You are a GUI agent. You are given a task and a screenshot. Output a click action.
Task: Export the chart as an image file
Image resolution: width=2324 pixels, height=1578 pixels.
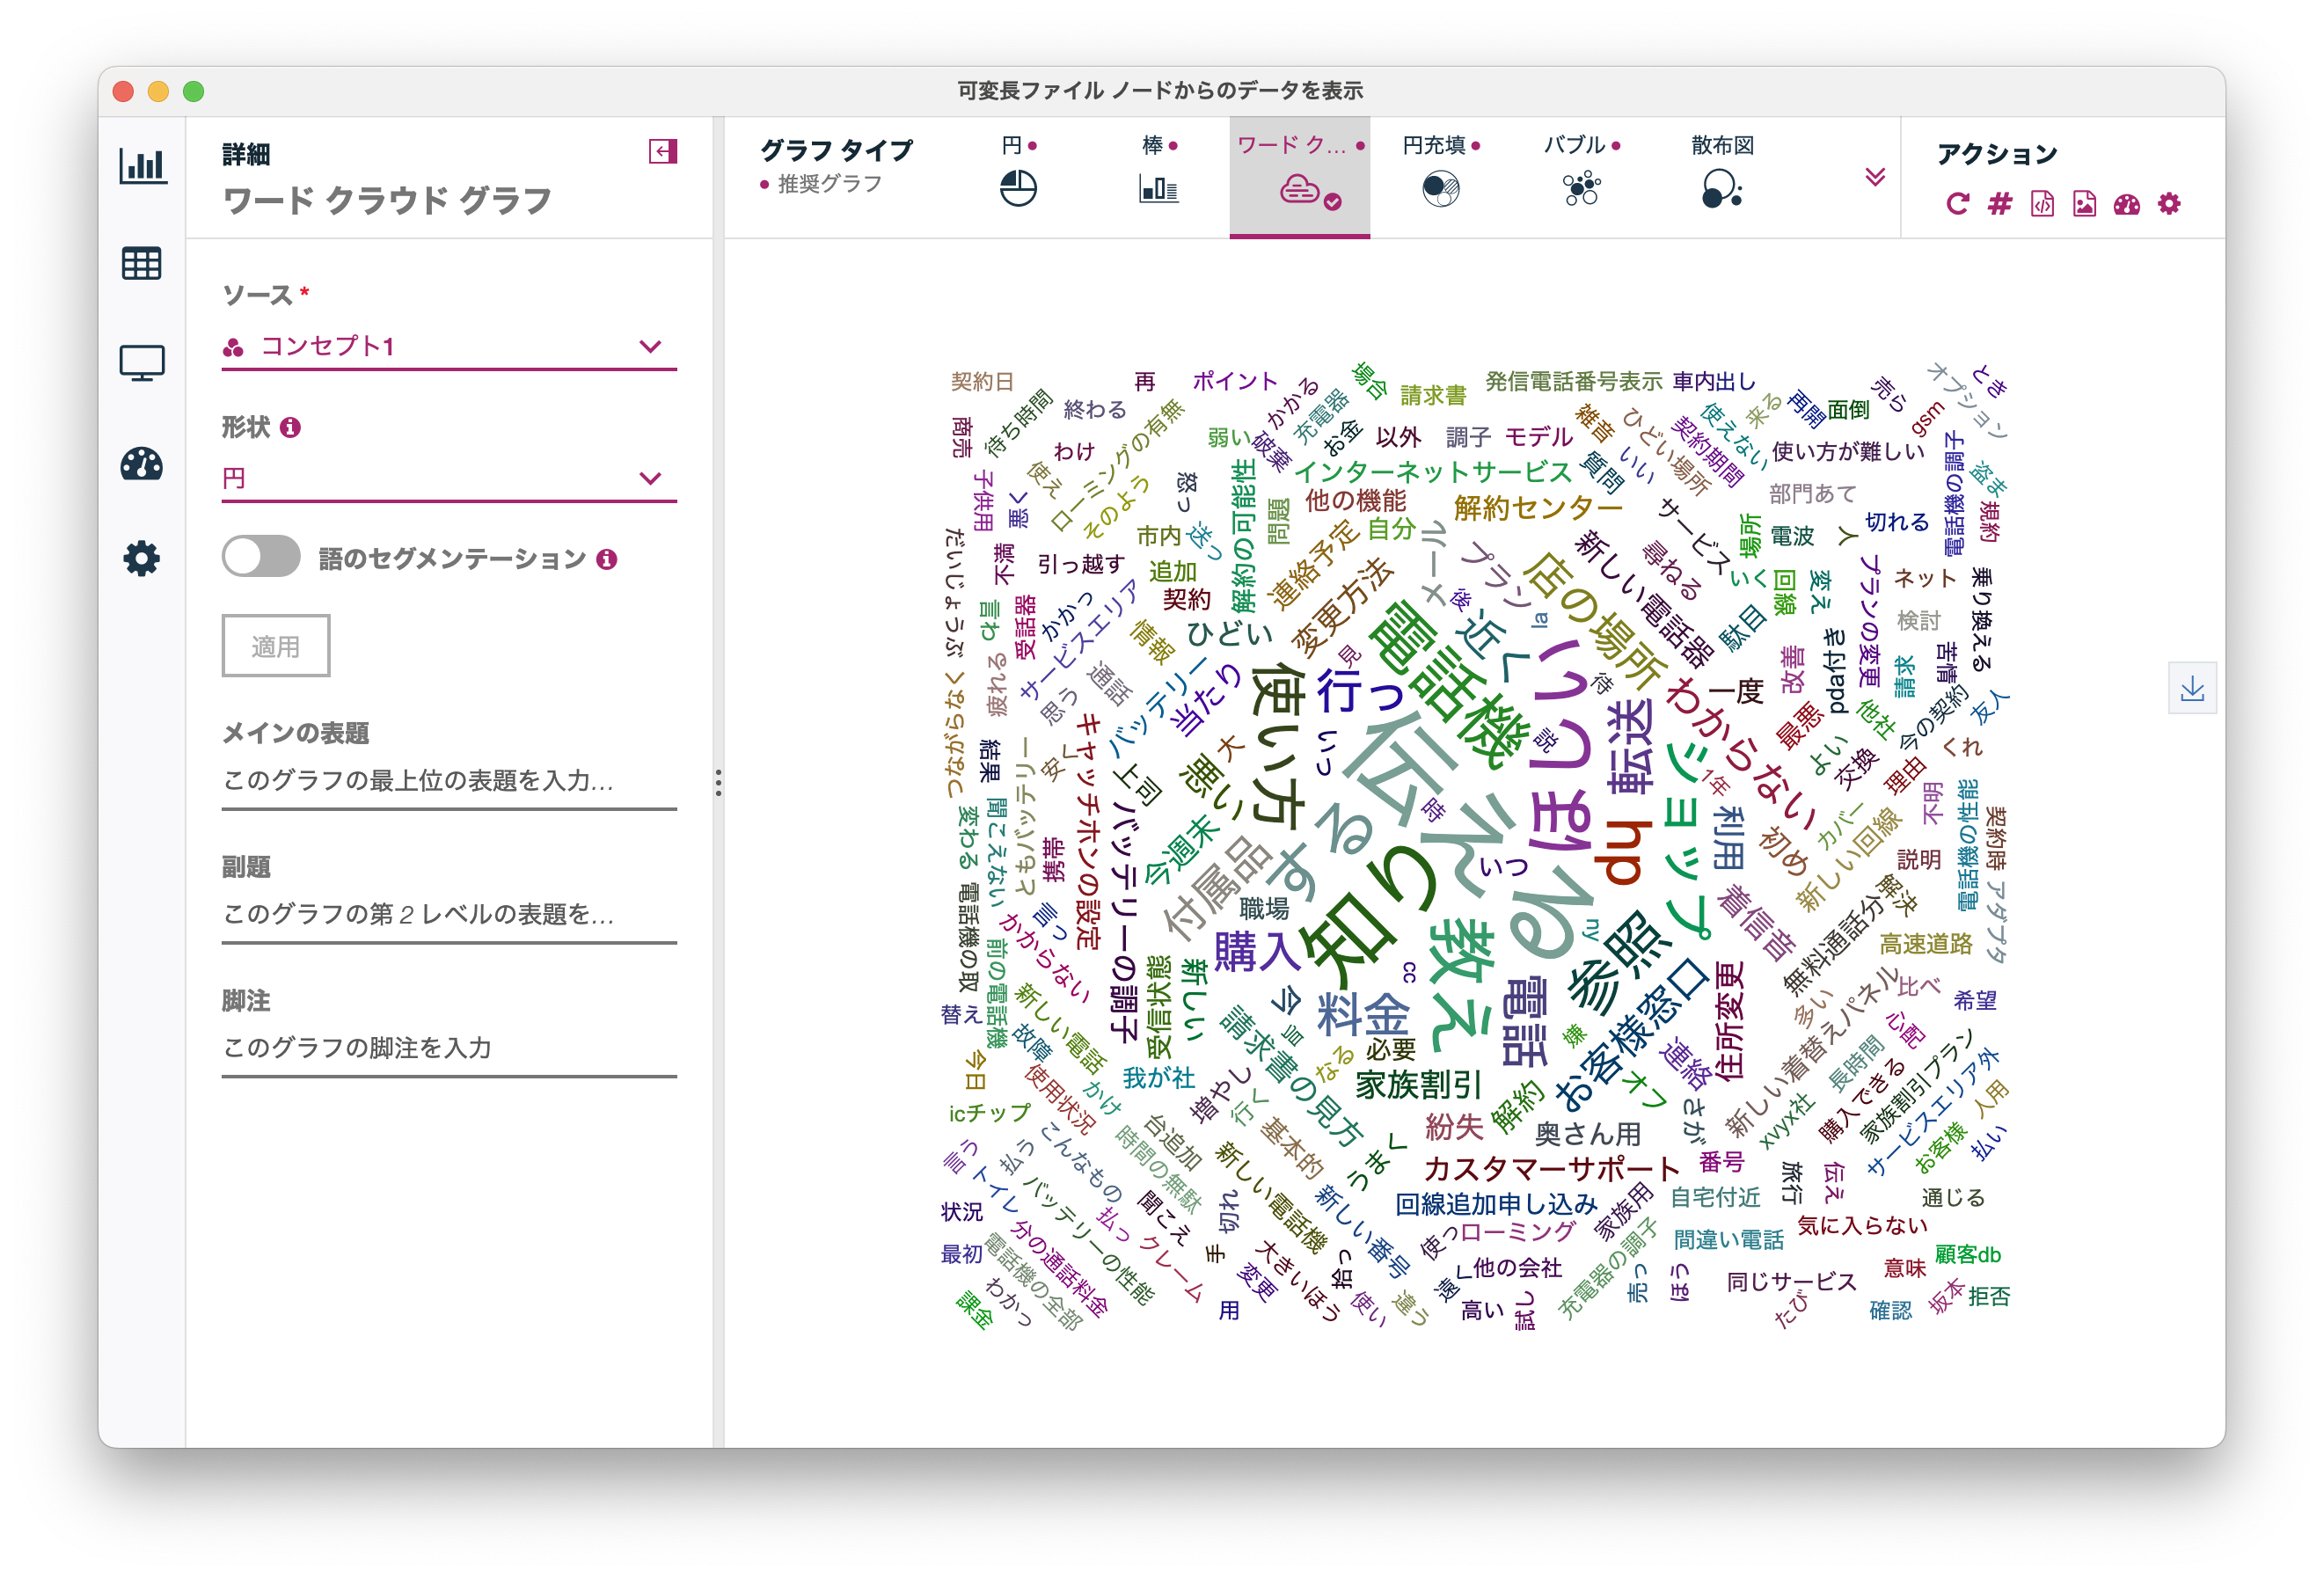coord(2083,205)
